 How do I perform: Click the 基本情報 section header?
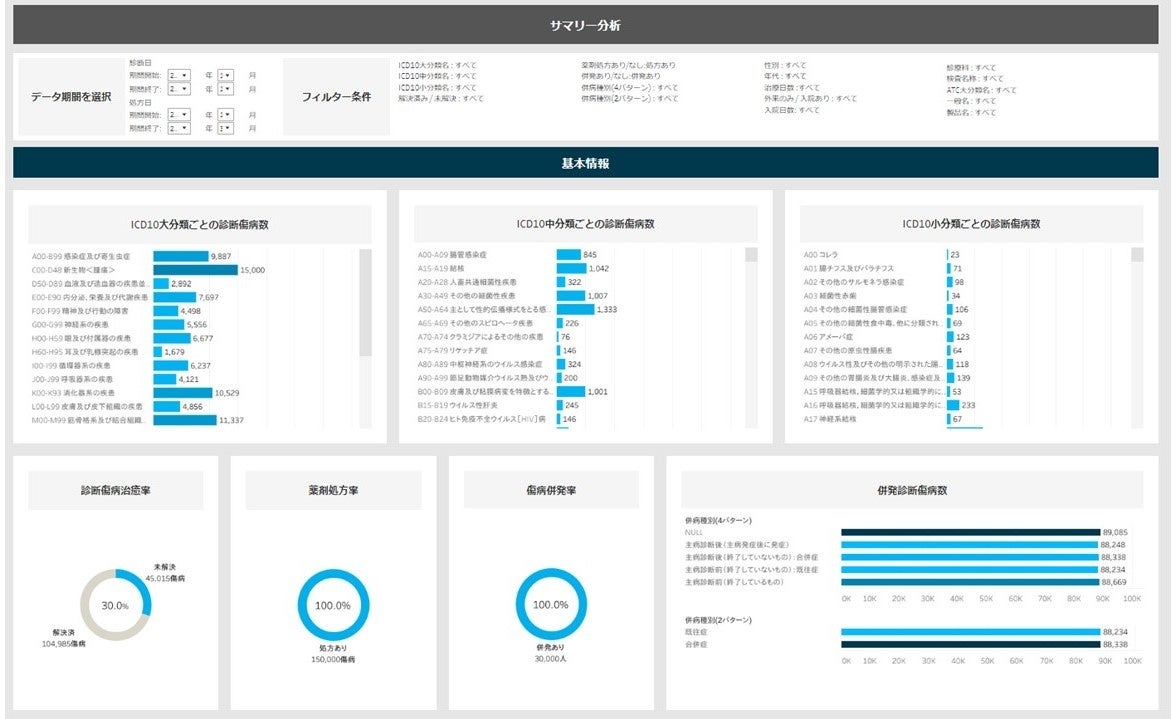(586, 160)
